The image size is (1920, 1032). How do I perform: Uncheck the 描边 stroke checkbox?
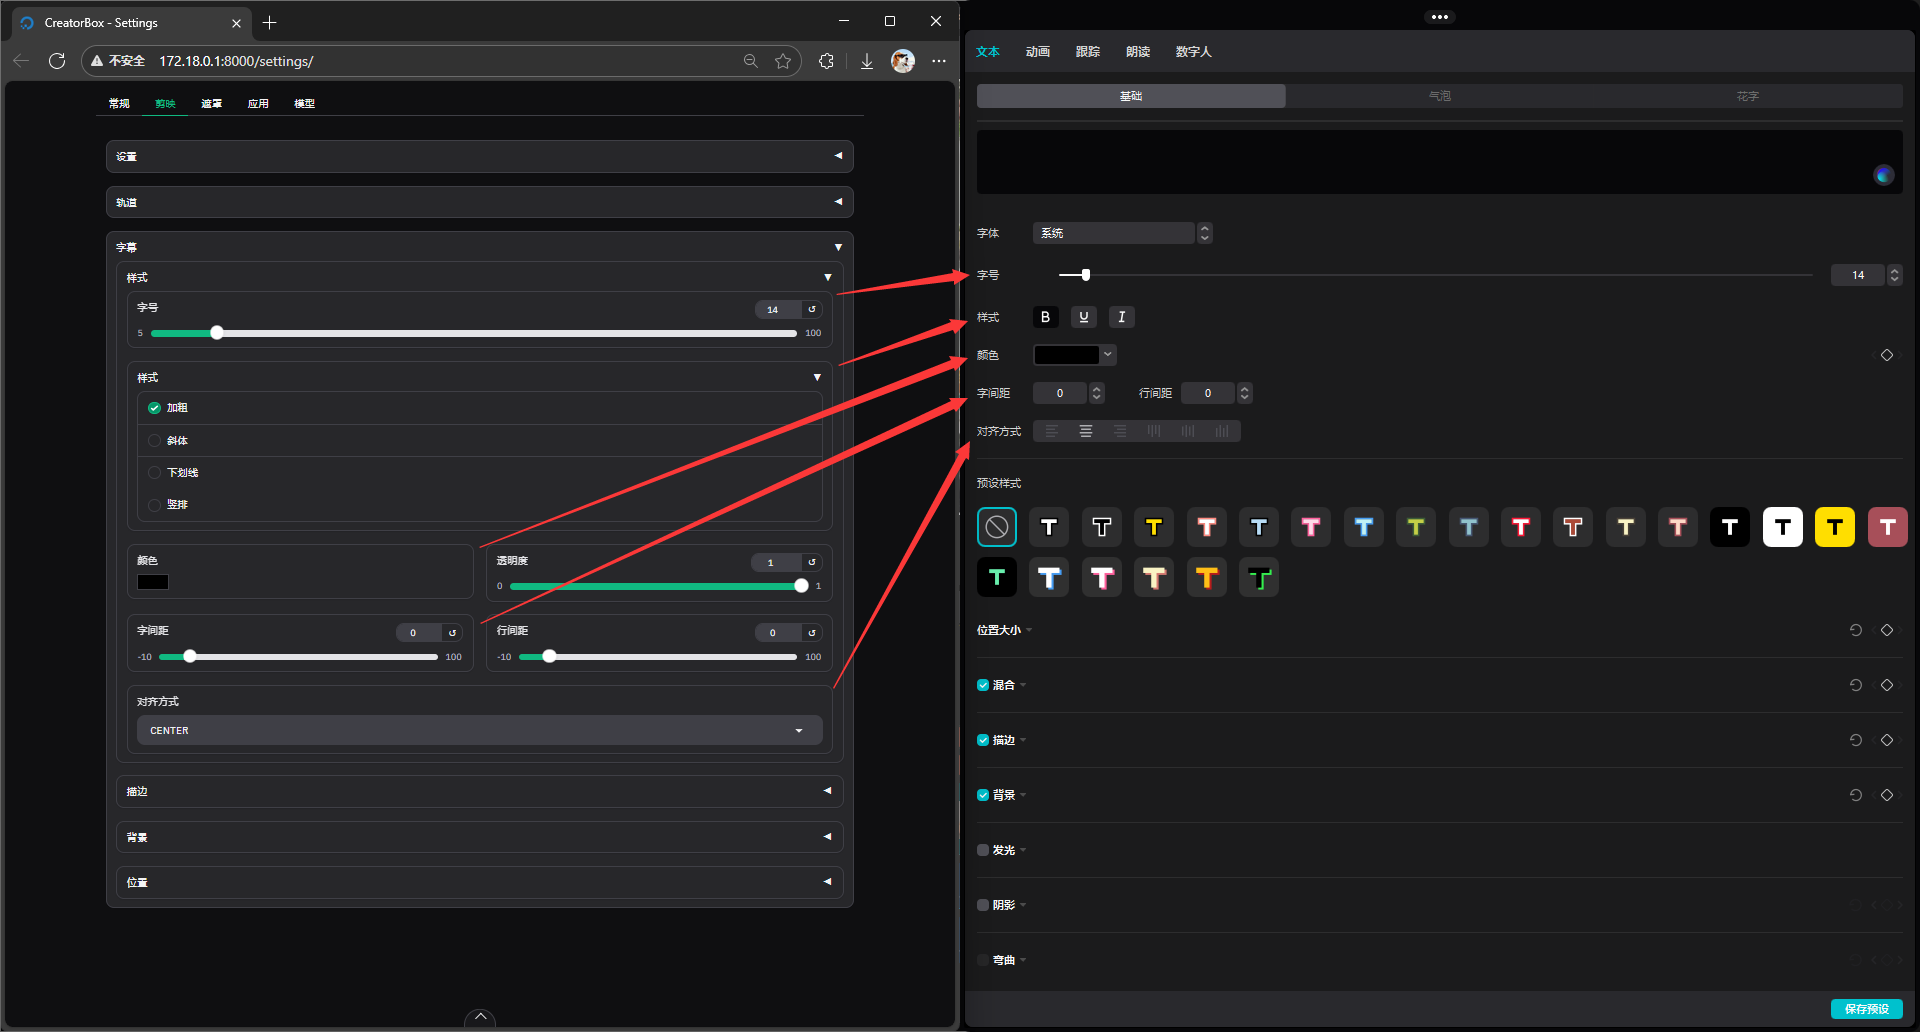click(x=983, y=740)
